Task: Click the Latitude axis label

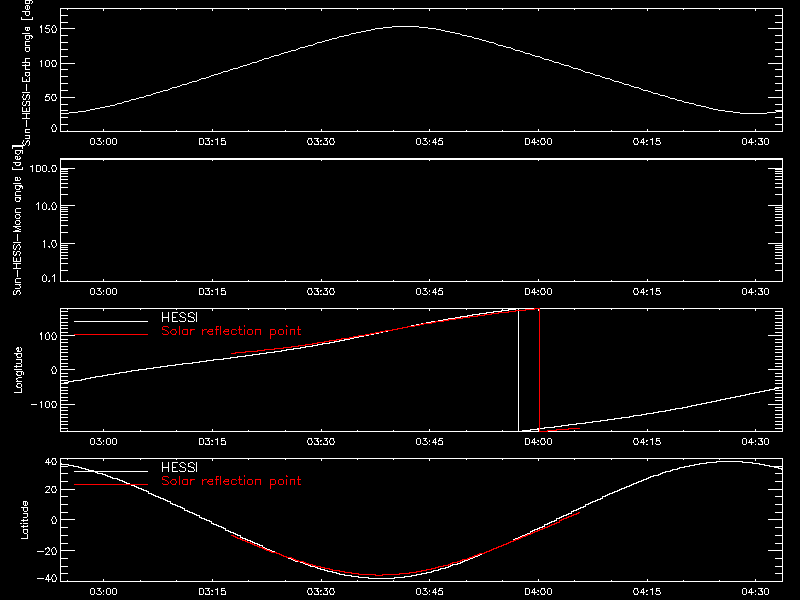Action: [24, 520]
